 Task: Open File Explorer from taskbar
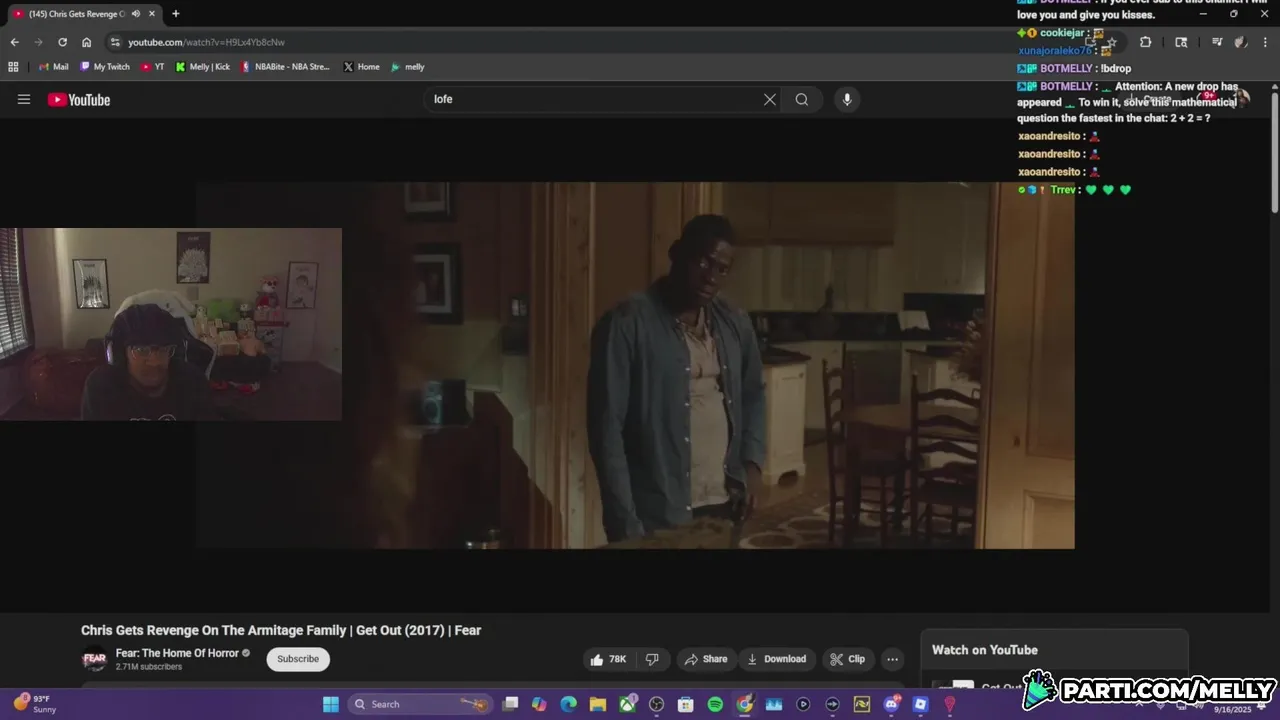click(x=598, y=704)
